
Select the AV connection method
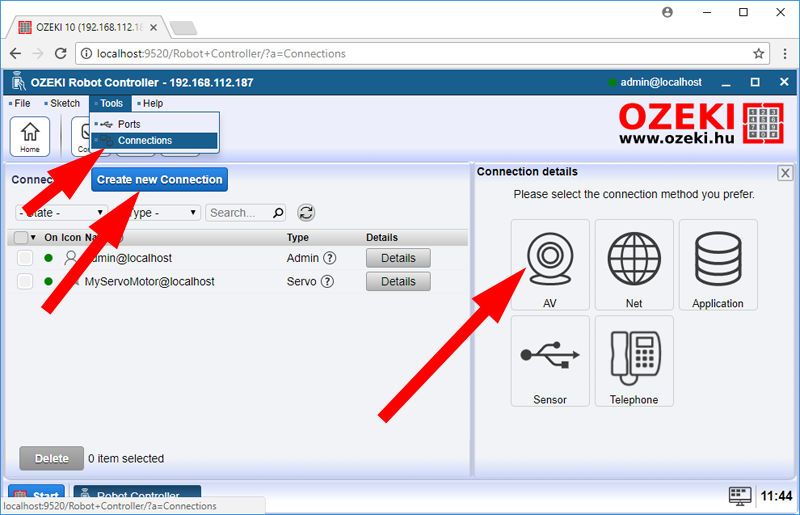click(550, 264)
